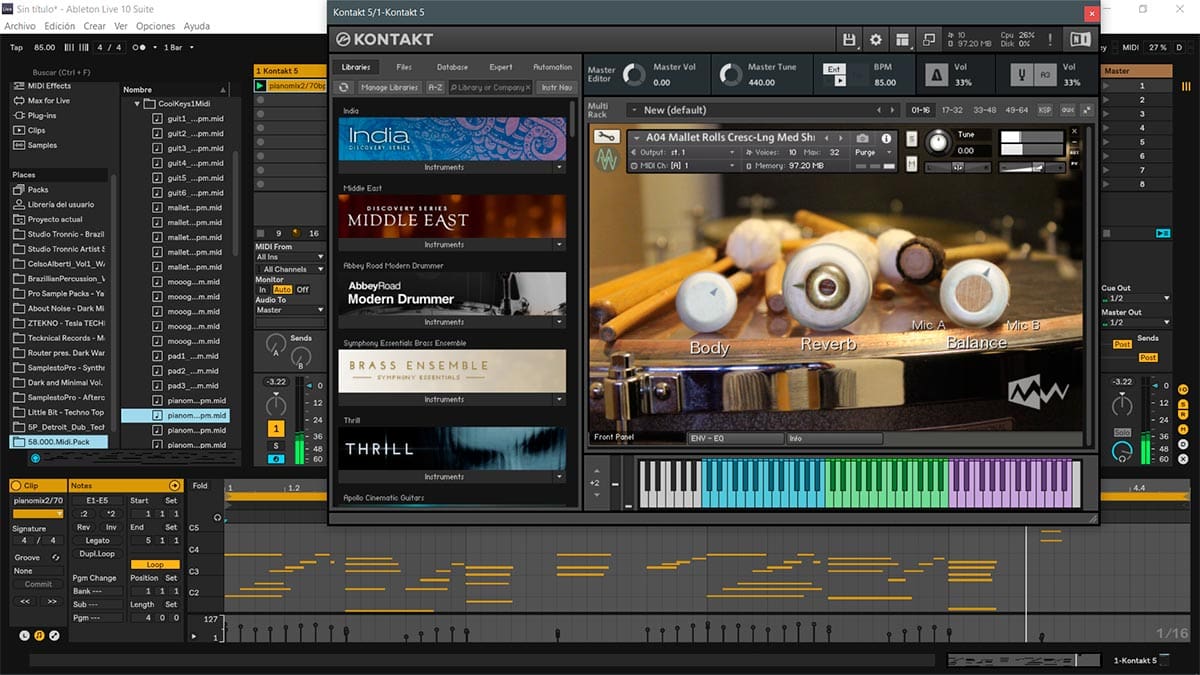This screenshot has height=675, width=1200.
Task: Launch the piano mix clip in track
Action: (x=261, y=86)
